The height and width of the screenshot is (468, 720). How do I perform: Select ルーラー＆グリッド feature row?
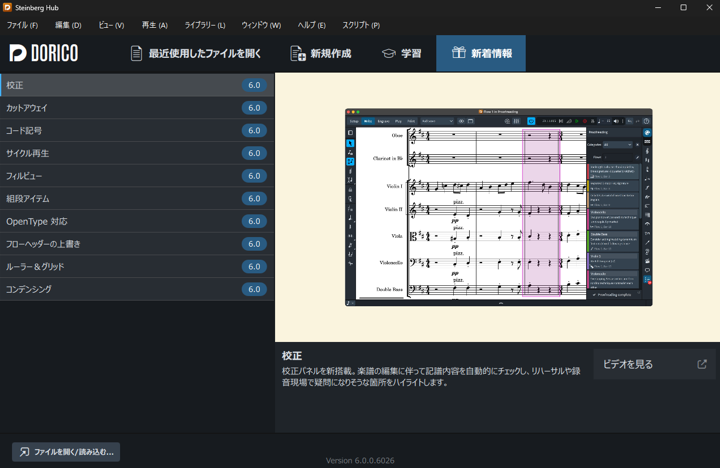pyautogui.click(x=137, y=266)
